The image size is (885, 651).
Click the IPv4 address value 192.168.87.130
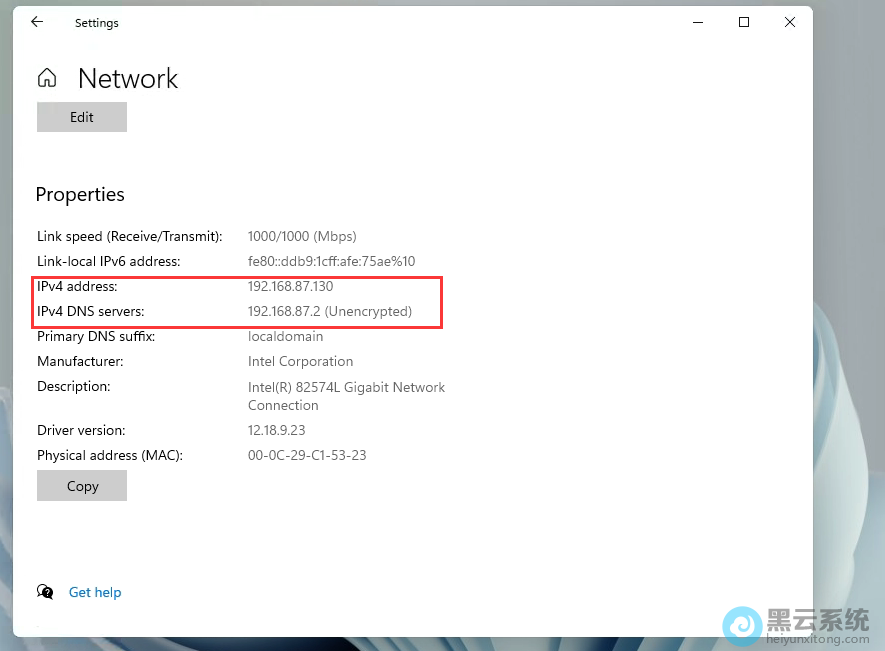[290, 287]
